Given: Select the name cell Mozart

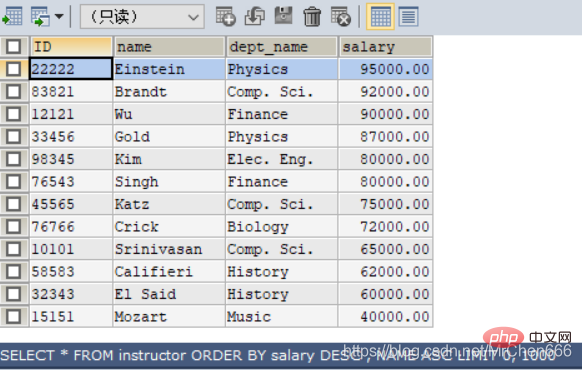Looking at the screenshot, I should pyautogui.click(x=169, y=317).
